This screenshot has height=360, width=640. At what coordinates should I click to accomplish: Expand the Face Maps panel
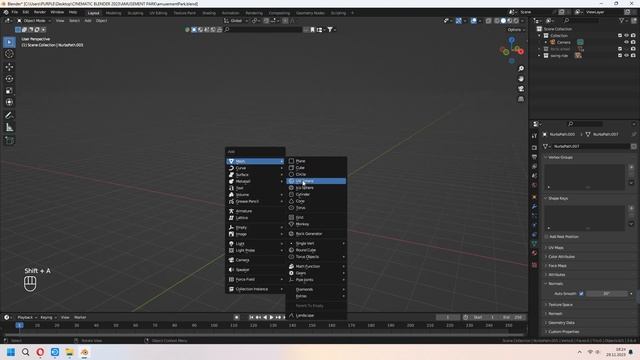click(557, 266)
